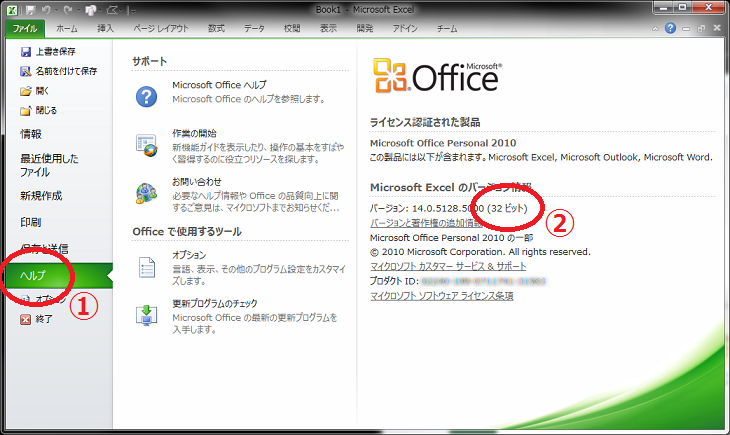Click the Save icon in quick access toolbar
Screen dimensions: 730x435
(x=31, y=10)
